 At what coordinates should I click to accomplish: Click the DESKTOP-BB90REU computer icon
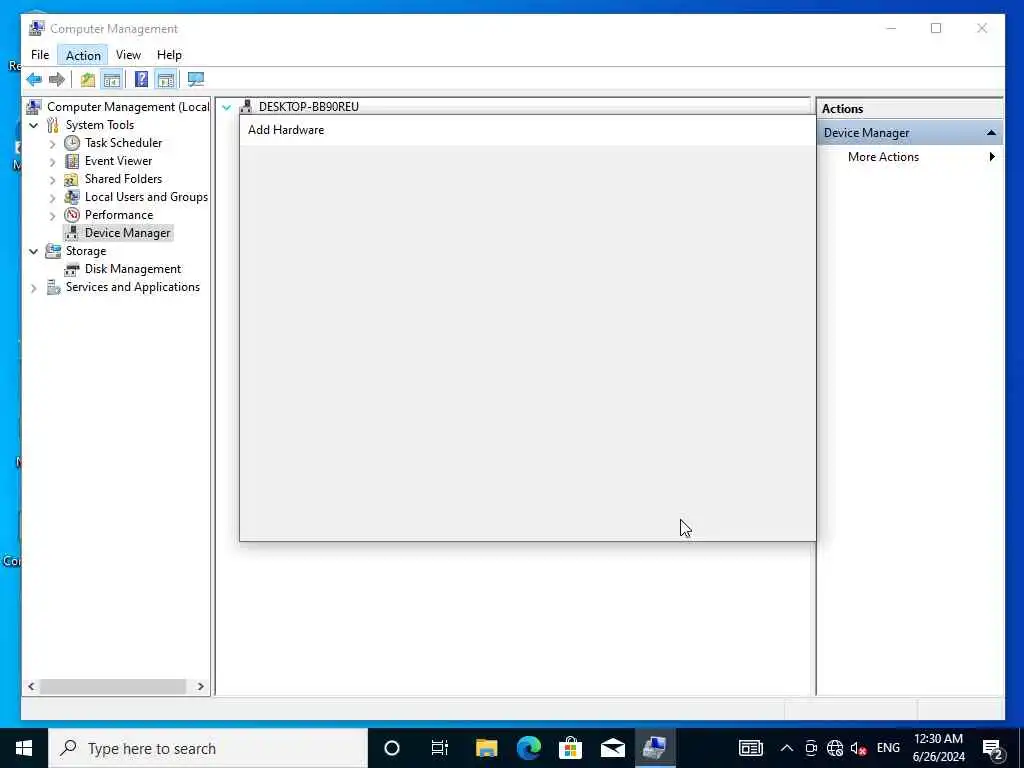click(x=246, y=106)
